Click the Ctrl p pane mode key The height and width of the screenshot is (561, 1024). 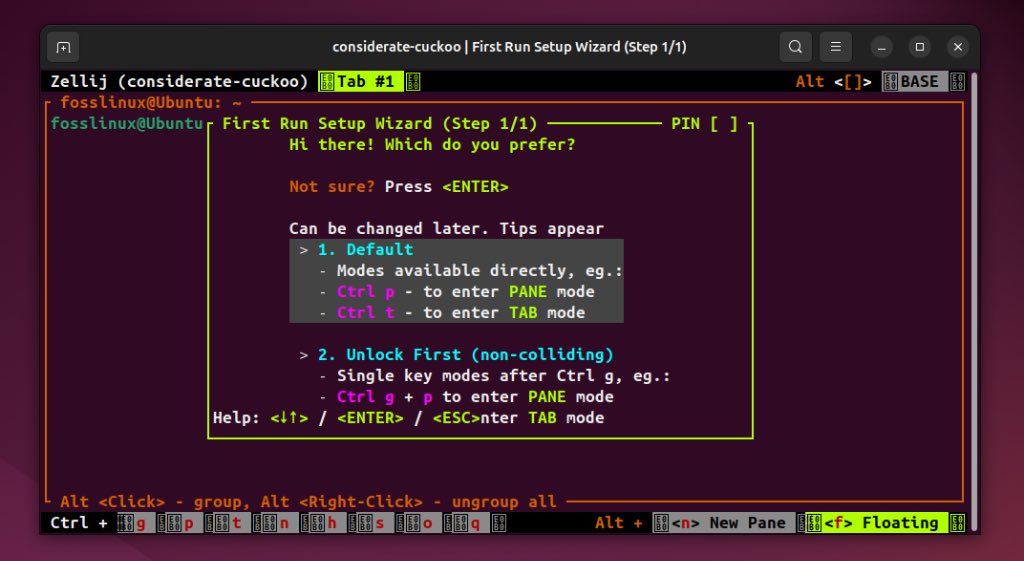183,523
